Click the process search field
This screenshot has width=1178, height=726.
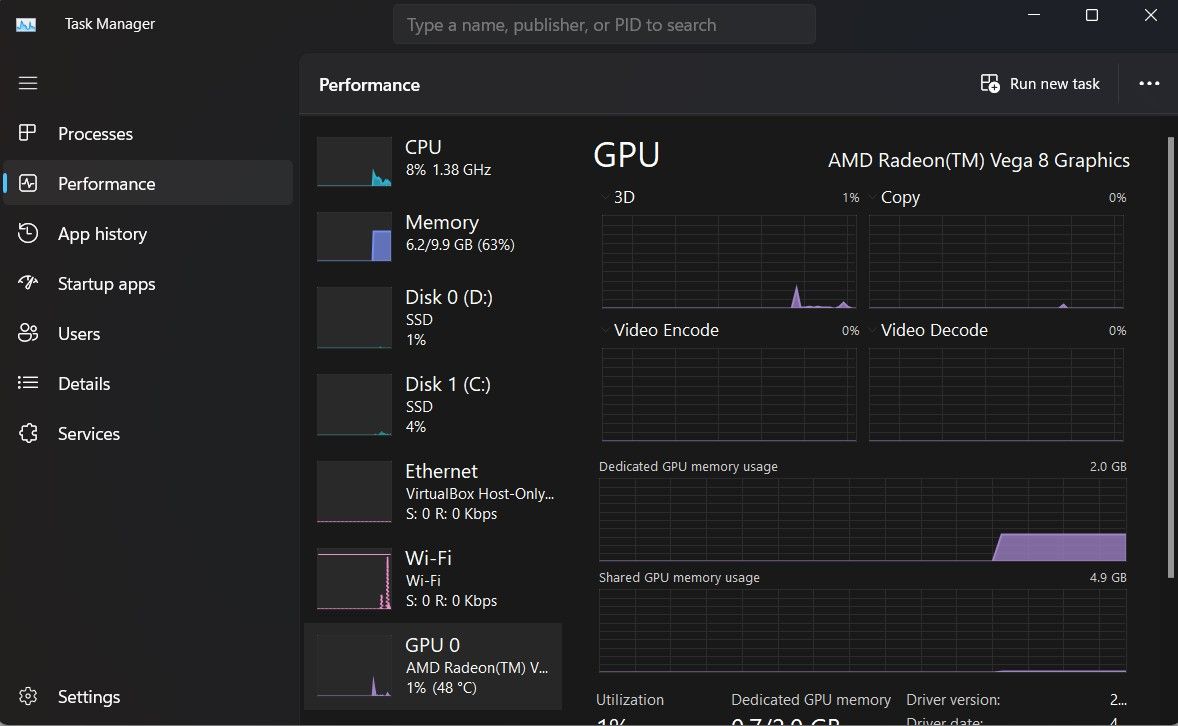[x=604, y=24]
